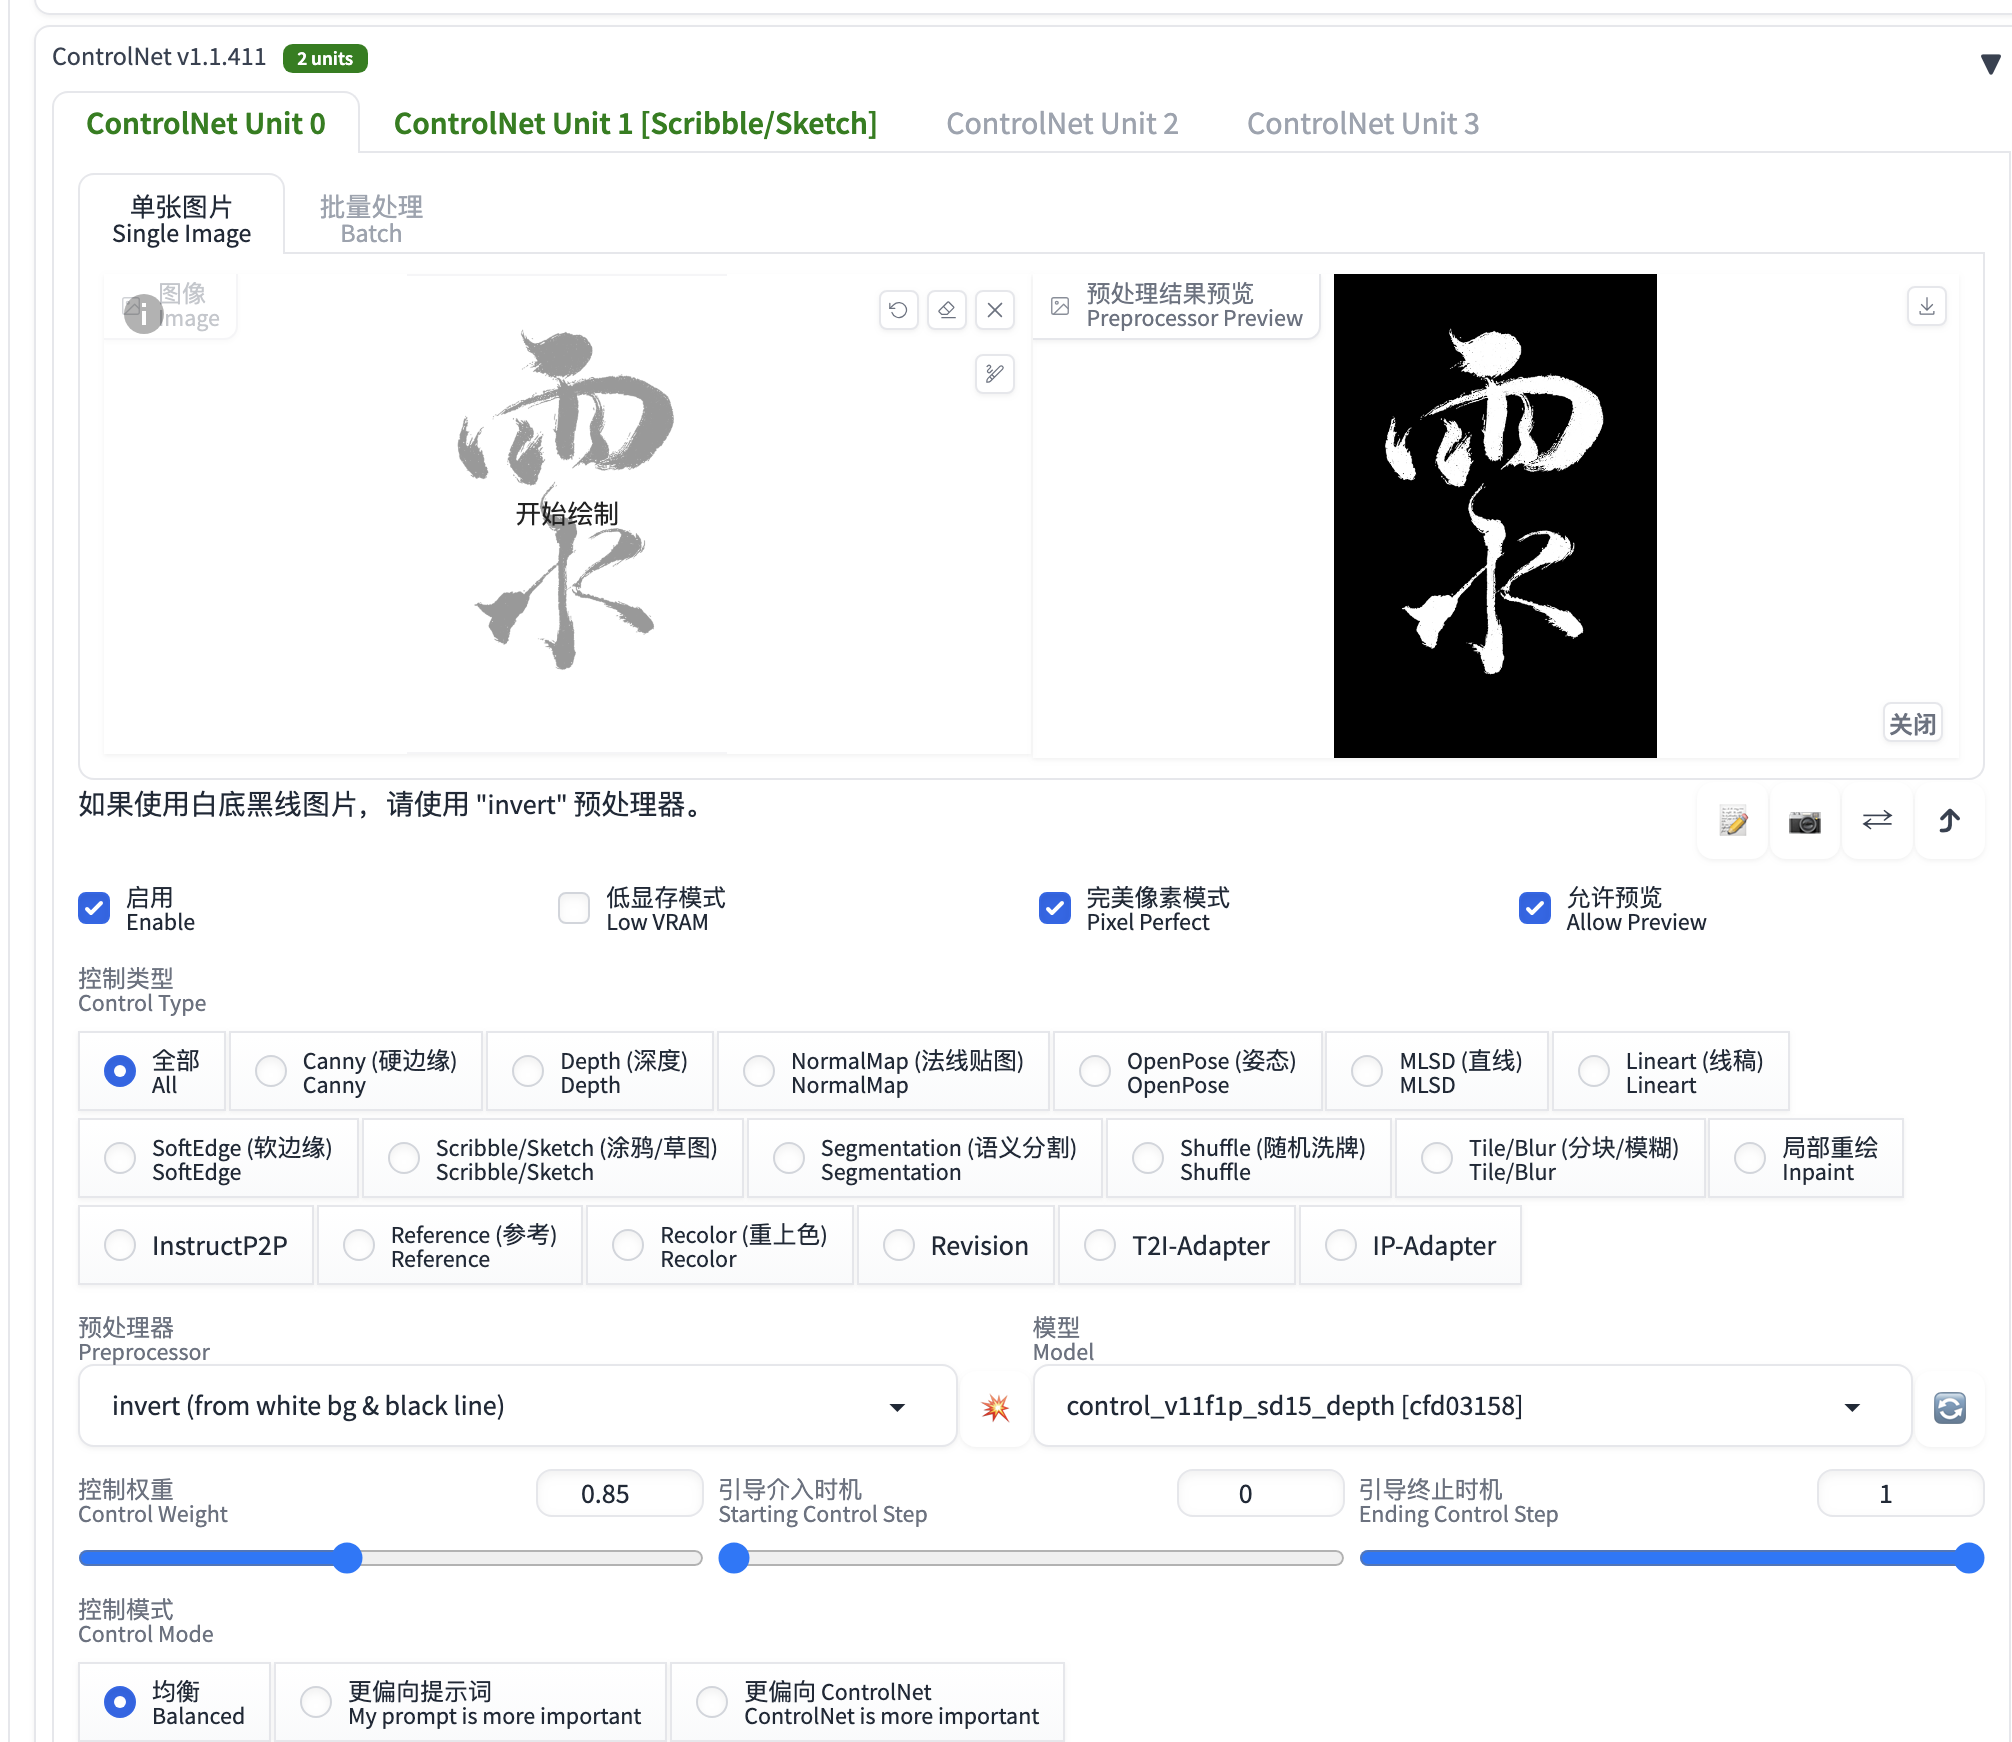This screenshot has height=1742, width=2012.
Task: Select the Segmentation control type
Action: (x=925, y=1158)
